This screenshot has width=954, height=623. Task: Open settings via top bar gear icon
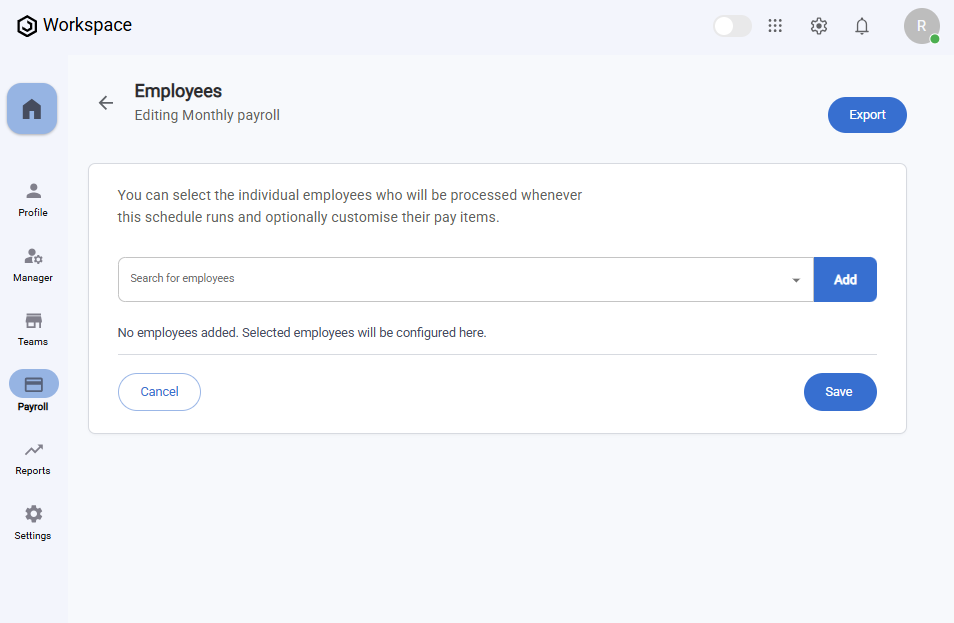[819, 26]
